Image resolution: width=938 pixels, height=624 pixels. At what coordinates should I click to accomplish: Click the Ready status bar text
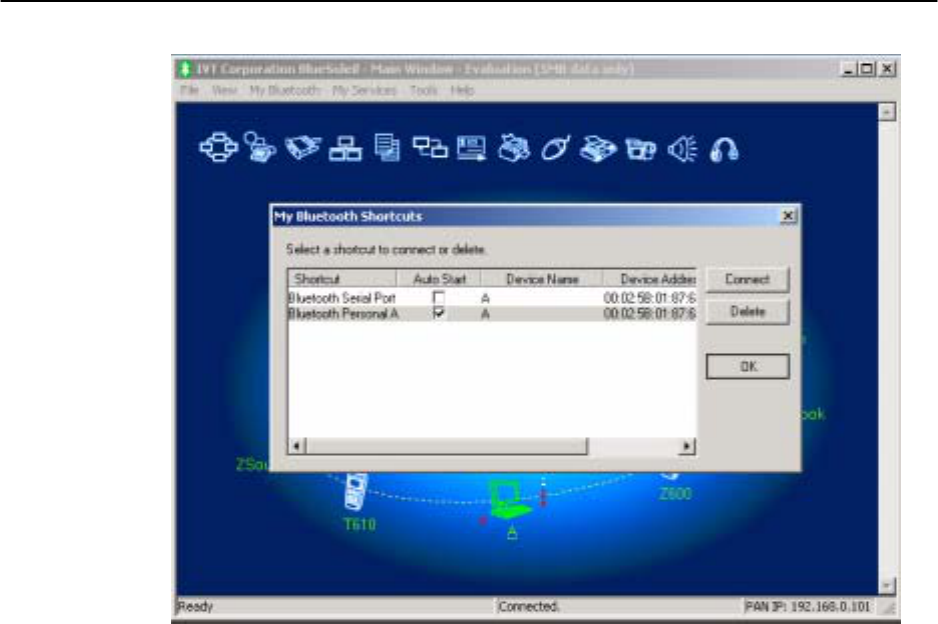coord(195,607)
